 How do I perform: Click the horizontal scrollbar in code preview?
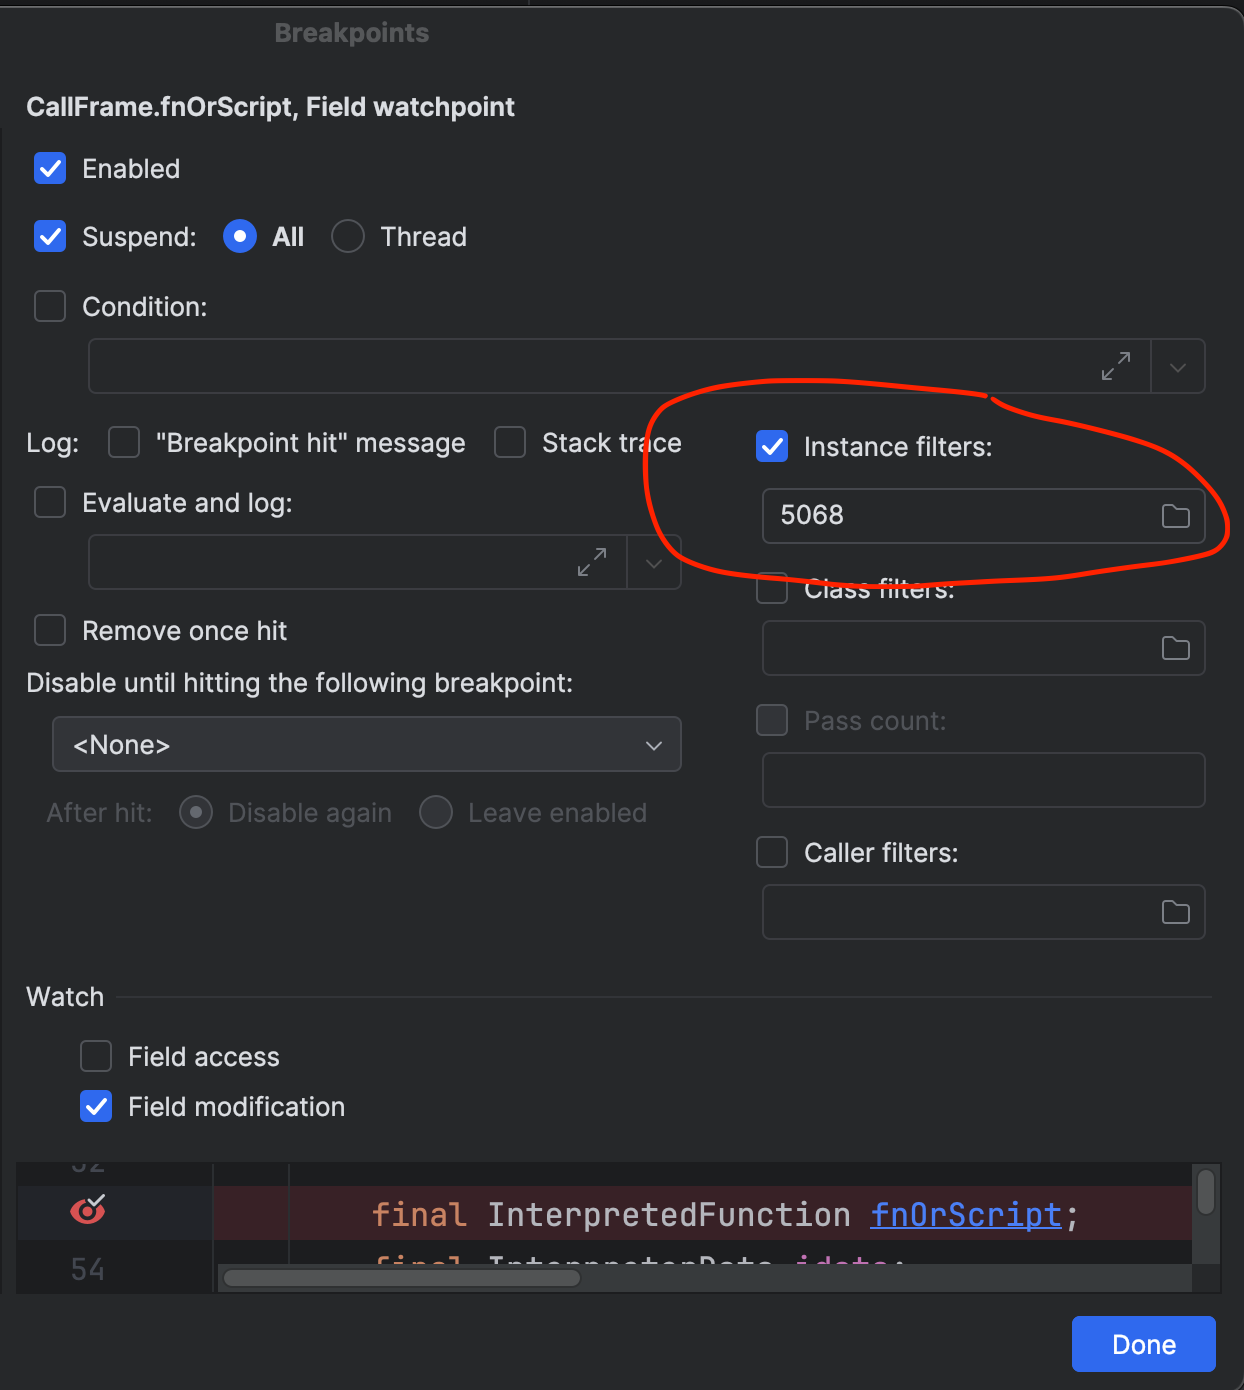click(402, 1277)
